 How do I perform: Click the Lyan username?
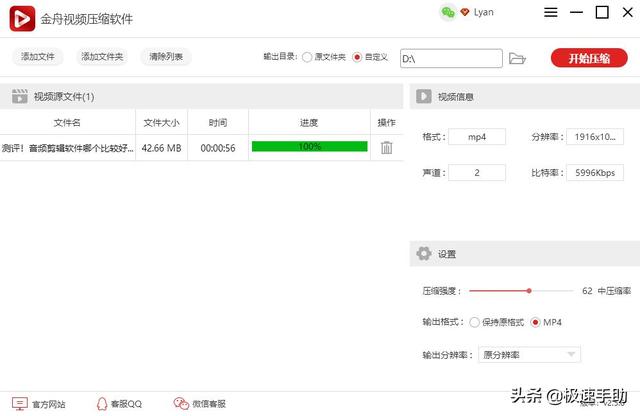click(484, 12)
